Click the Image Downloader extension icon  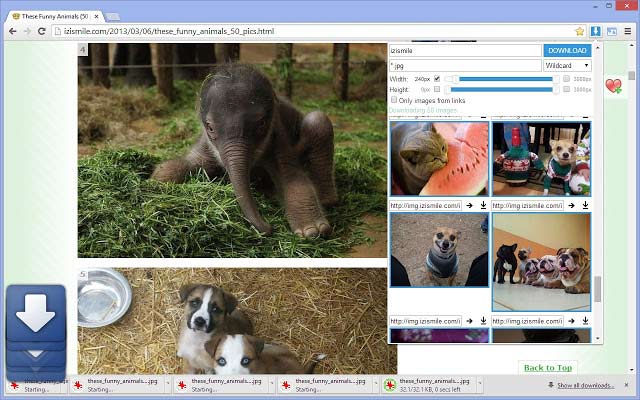pos(596,31)
